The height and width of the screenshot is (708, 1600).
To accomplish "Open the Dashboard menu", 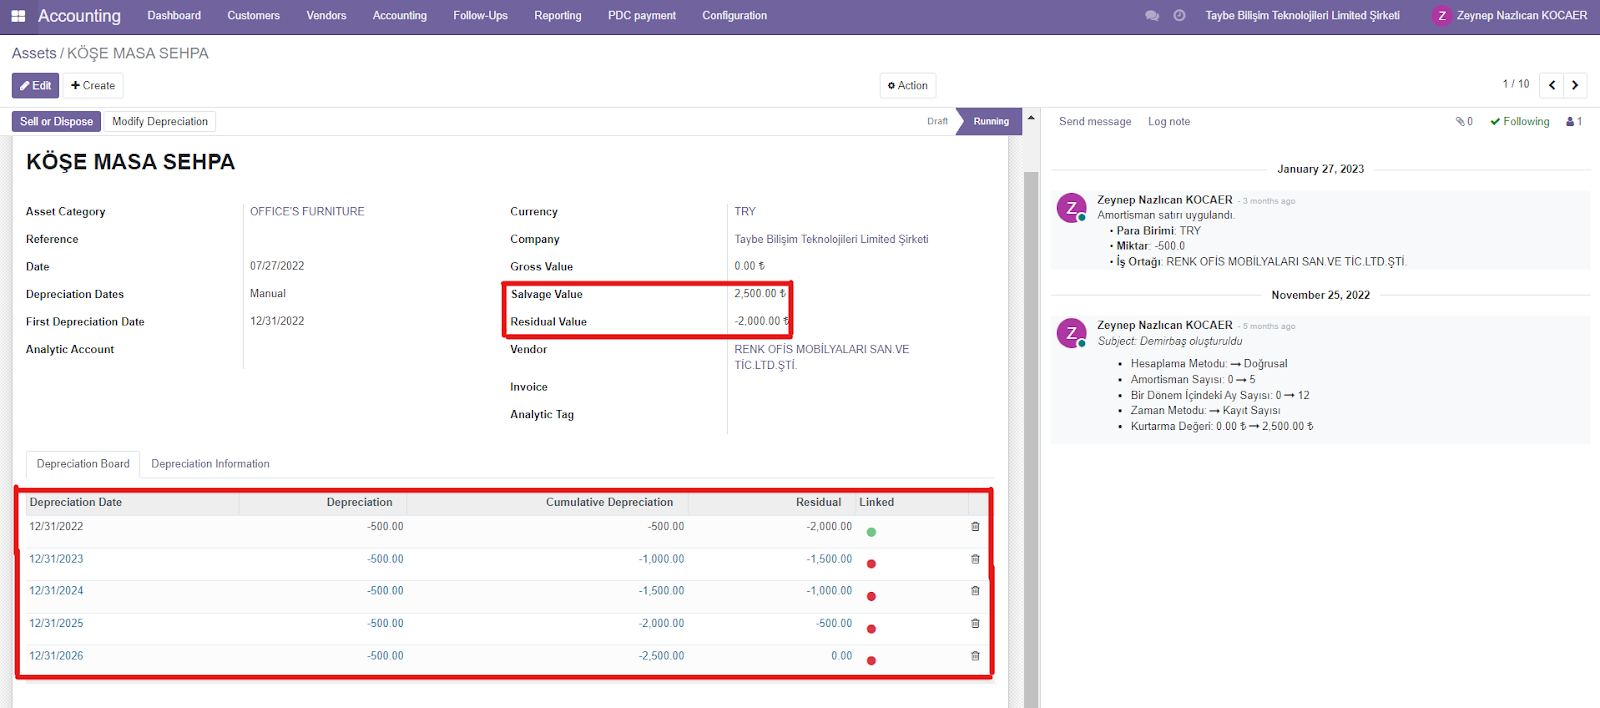I will click(x=174, y=16).
